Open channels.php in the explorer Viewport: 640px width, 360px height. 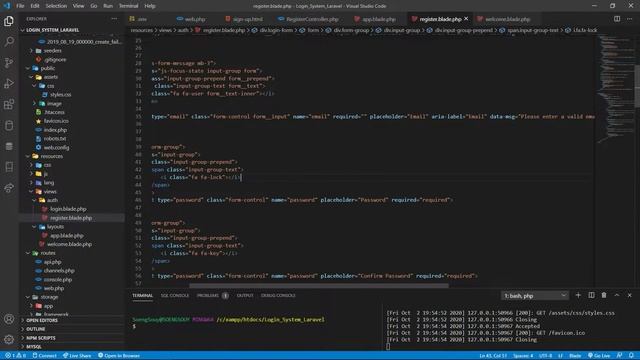click(x=59, y=271)
